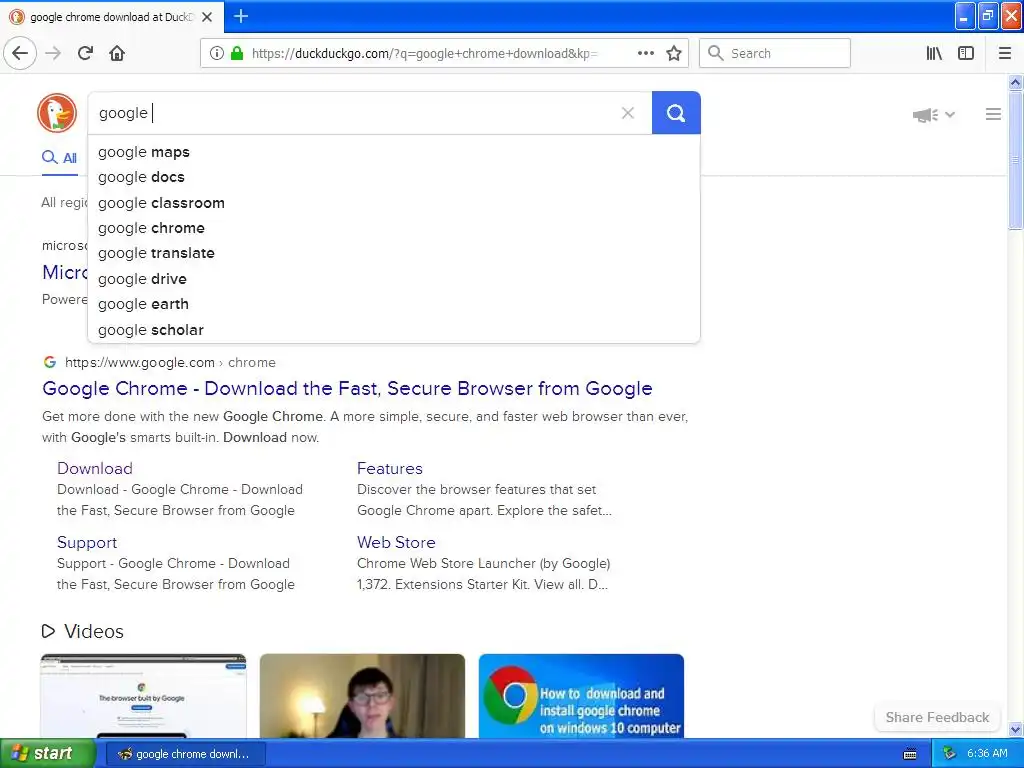Open Google Chrome download result title

(x=347, y=389)
